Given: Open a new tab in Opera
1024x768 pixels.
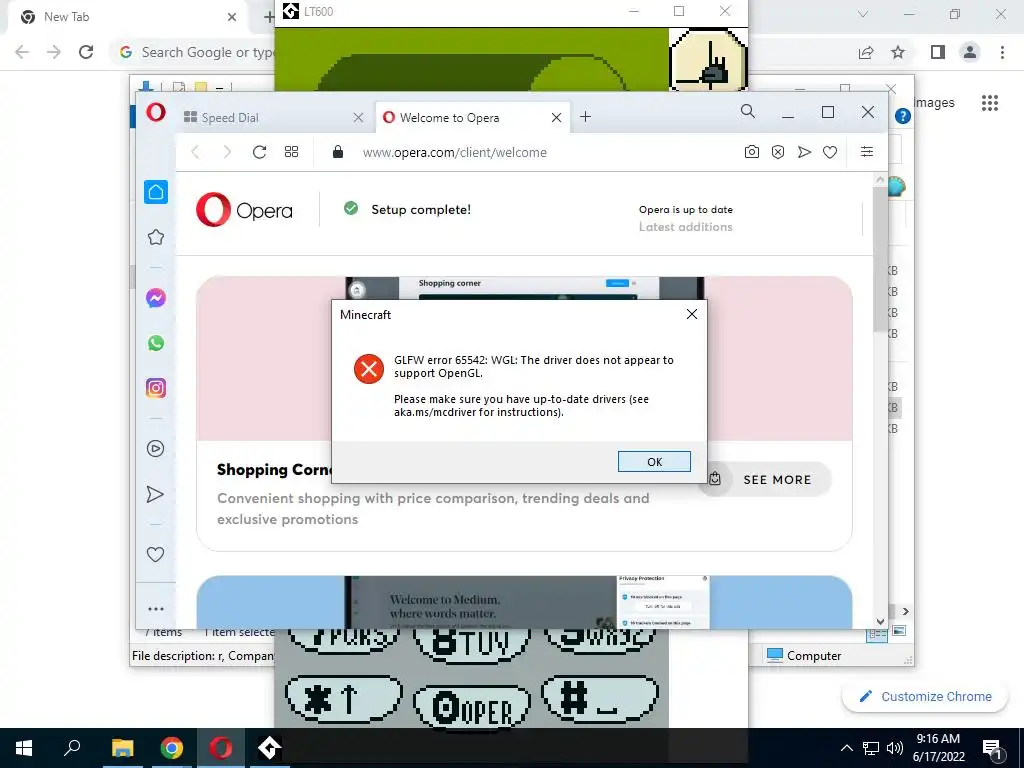Looking at the screenshot, I should (585, 117).
